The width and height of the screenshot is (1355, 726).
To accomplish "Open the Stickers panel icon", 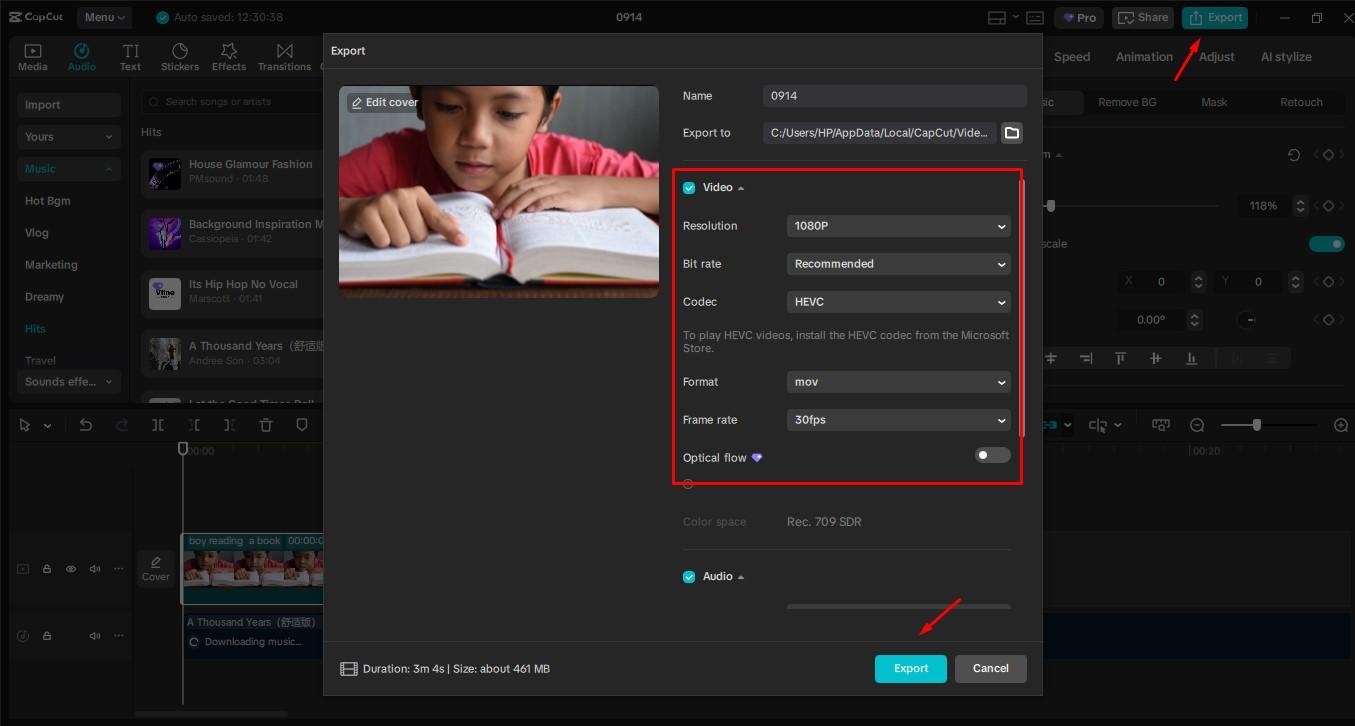I will pos(180,51).
